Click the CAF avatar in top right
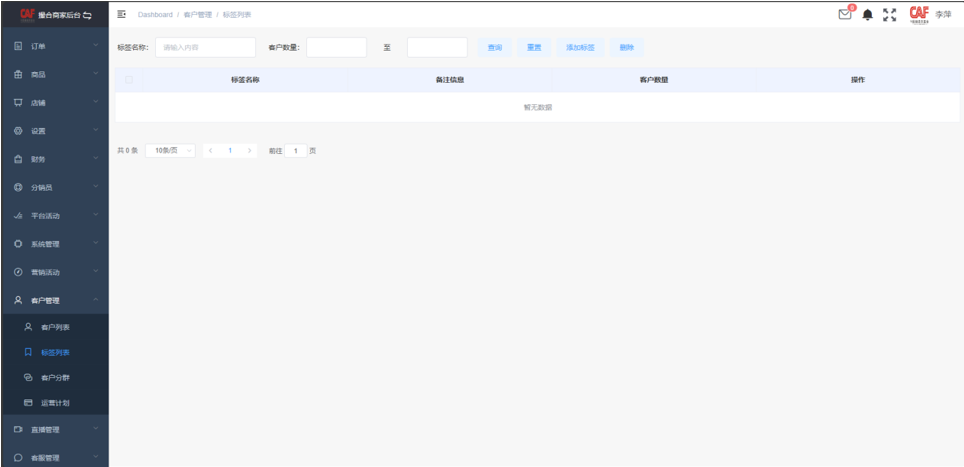 tap(919, 14)
